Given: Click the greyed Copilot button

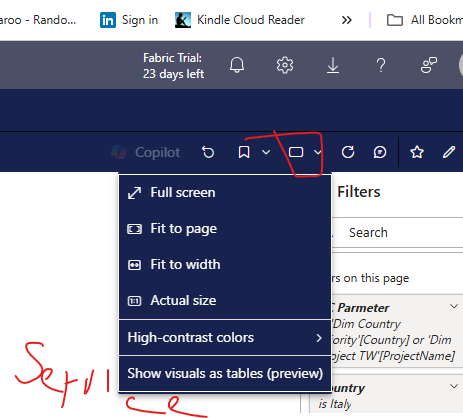Looking at the screenshot, I should click(146, 152).
